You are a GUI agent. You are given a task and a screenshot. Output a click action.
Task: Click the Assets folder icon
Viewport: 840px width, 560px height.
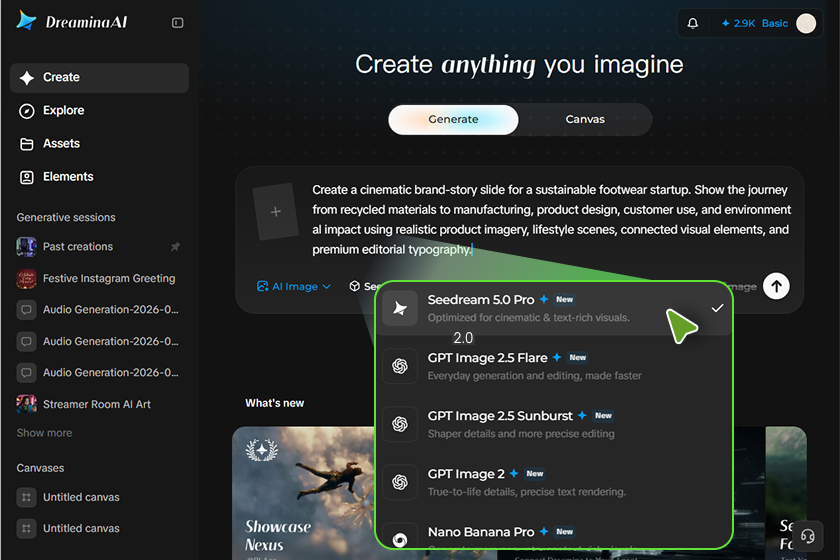[x=27, y=144]
